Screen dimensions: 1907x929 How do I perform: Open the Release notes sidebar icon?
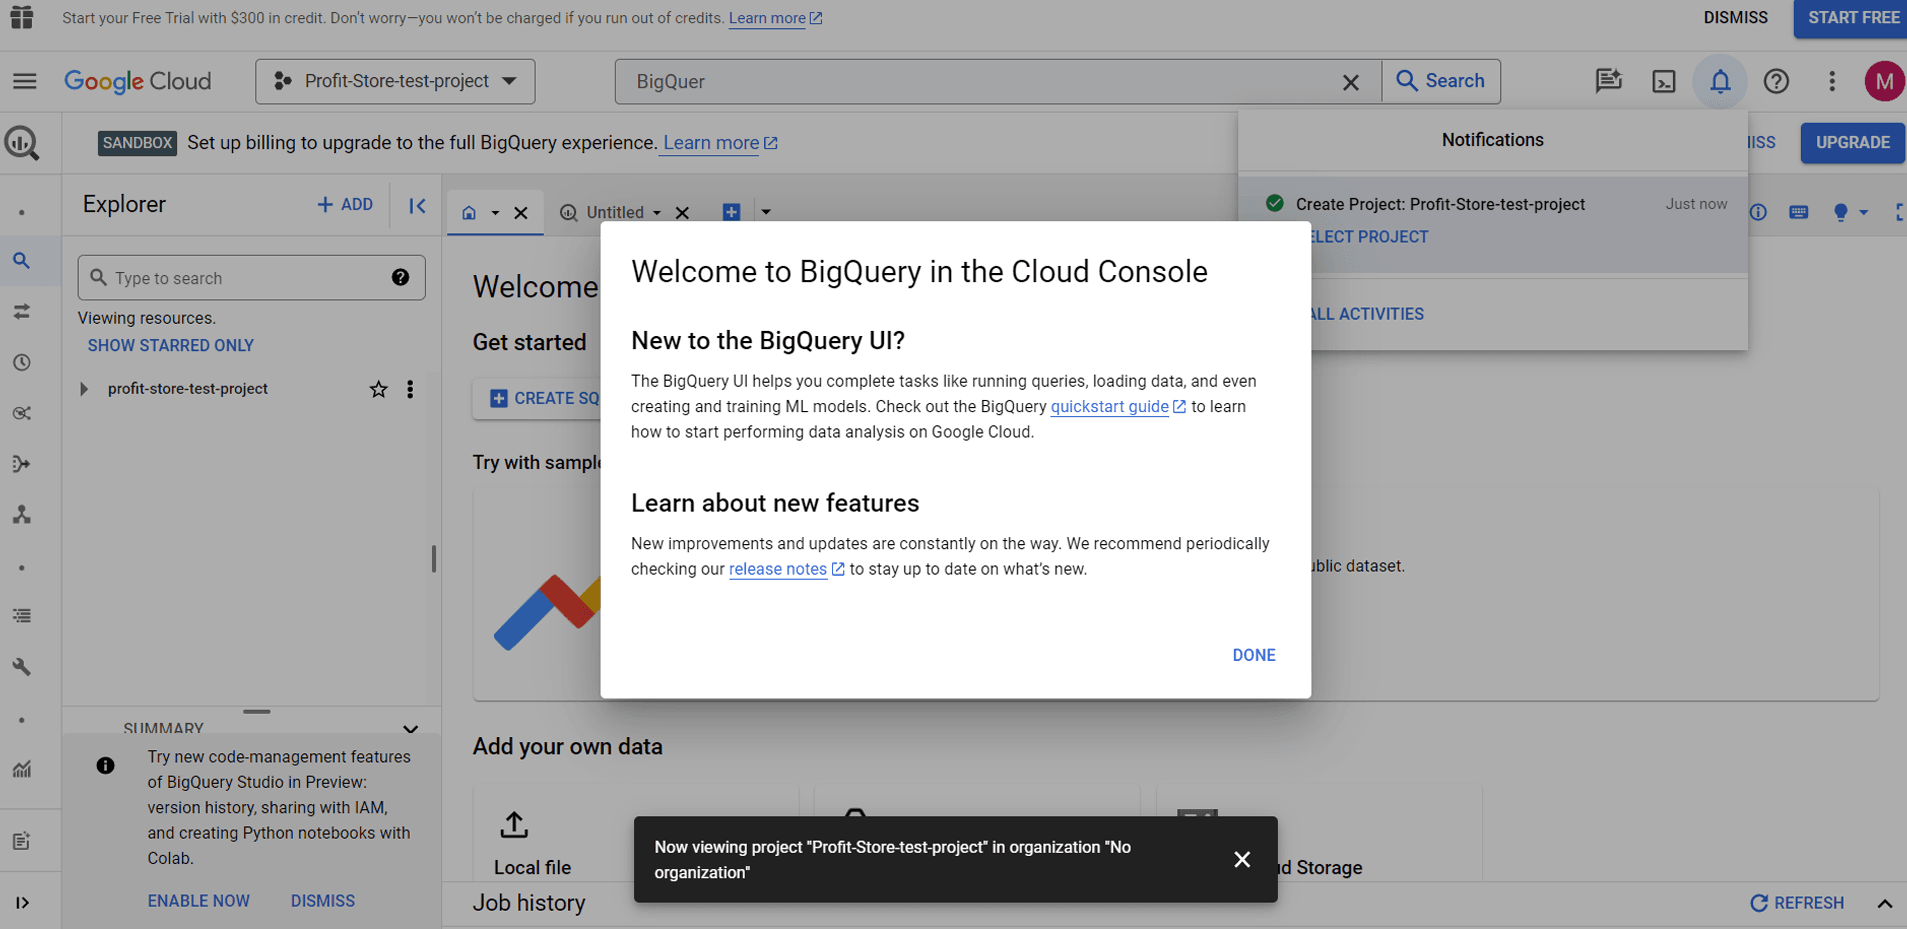click(x=22, y=841)
